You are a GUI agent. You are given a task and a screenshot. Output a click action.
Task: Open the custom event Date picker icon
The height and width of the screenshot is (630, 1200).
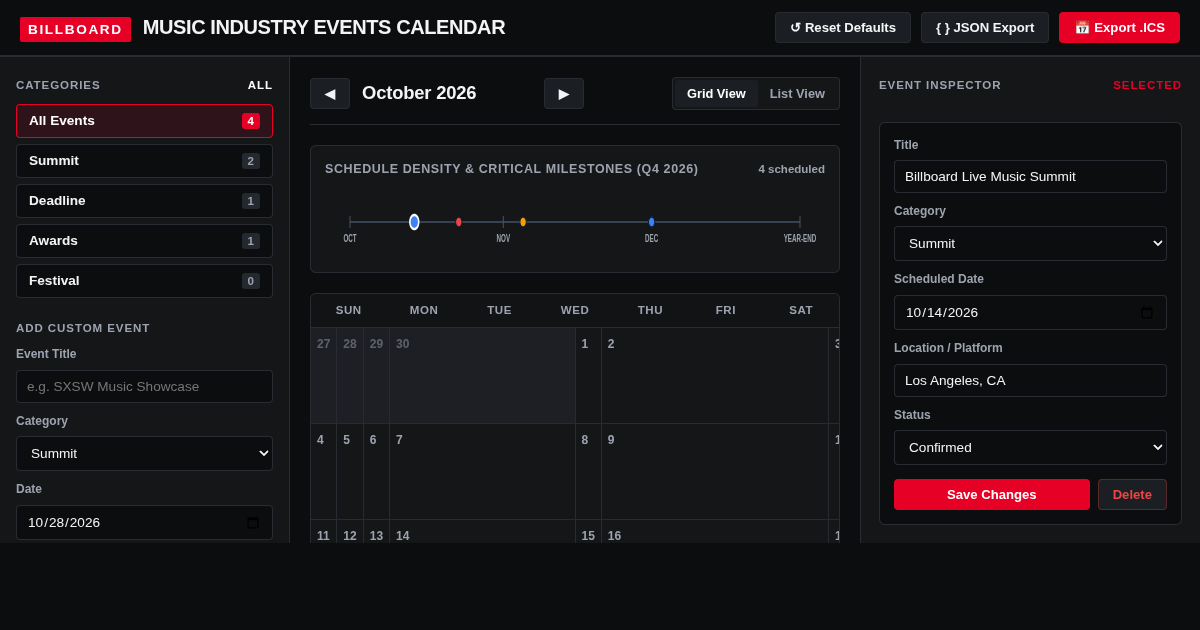click(x=253, y=523)
